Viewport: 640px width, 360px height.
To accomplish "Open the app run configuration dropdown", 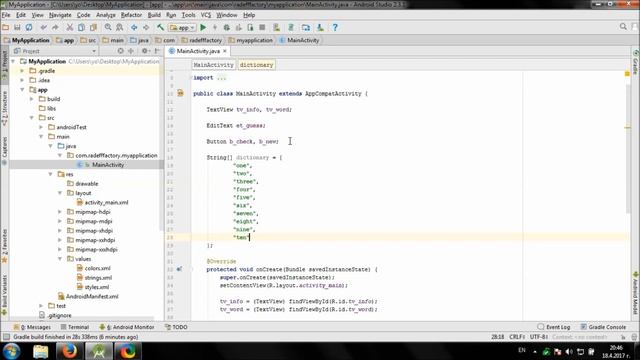I will tap(182, 28).
